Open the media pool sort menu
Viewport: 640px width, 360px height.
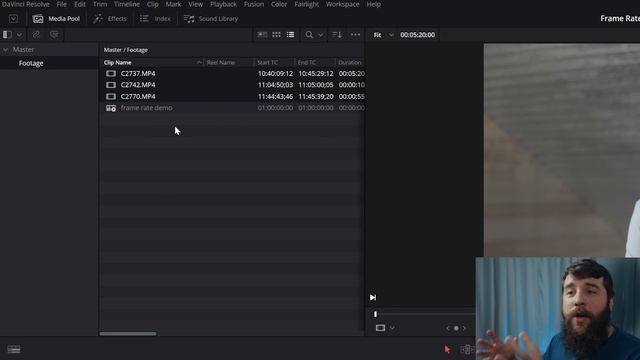click(337, 35)
